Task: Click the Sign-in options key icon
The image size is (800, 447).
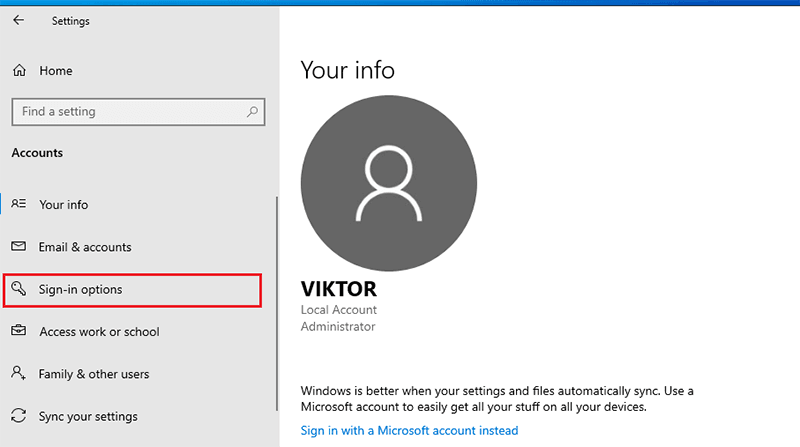Action: [x=19, y=289]
